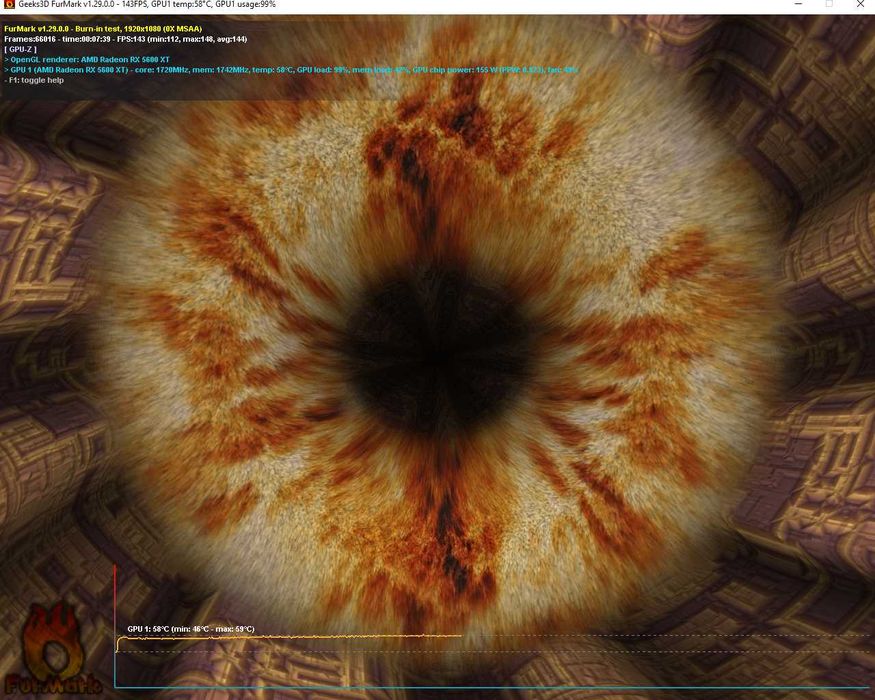Viewport: 875px width, 700px height.
Task: Click the 'FurMark v1.29.0.0 - Burn-in test' line
Action: tap(103, 29)
